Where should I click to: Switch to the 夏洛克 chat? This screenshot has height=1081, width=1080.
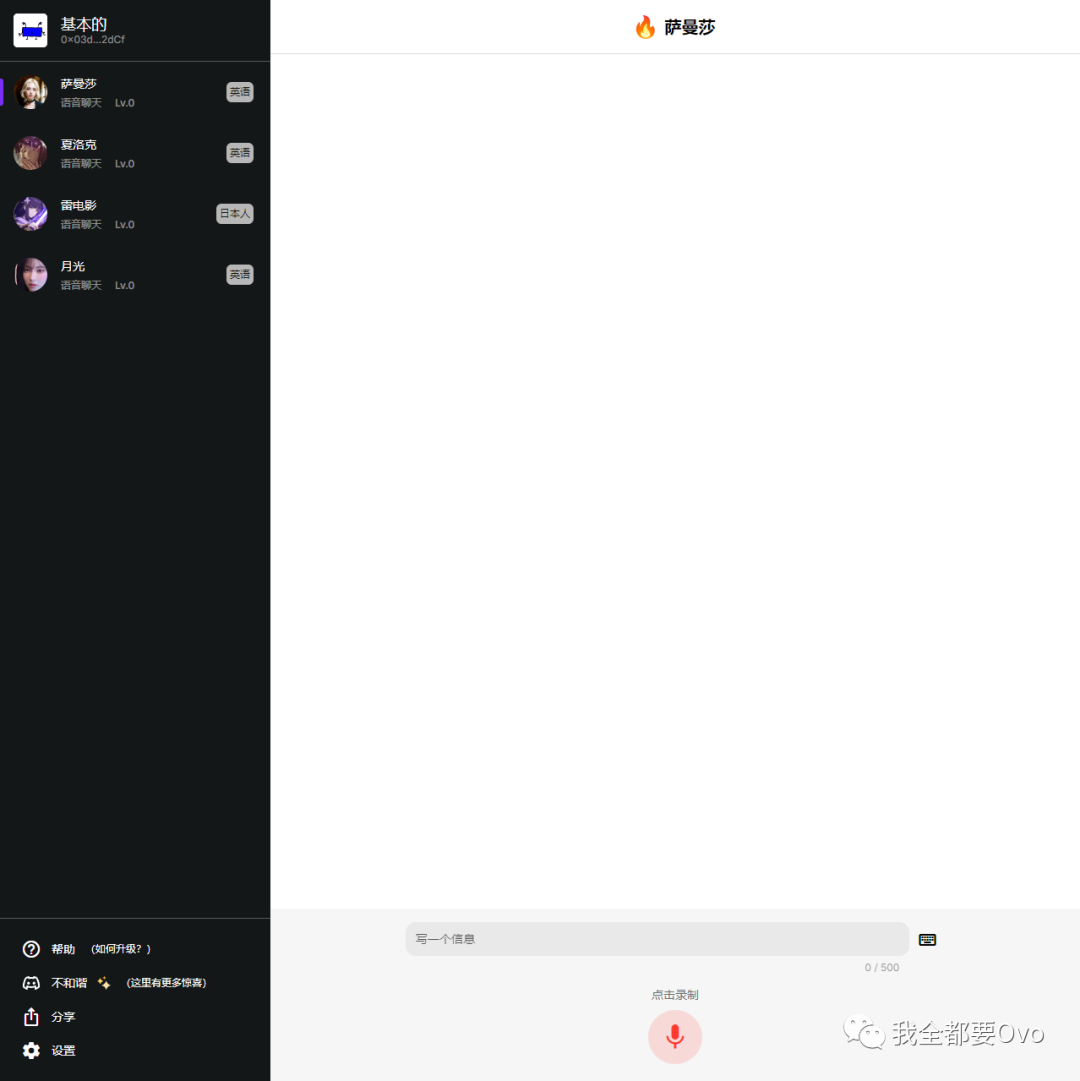pyautogui.click(x=135, y=153)
